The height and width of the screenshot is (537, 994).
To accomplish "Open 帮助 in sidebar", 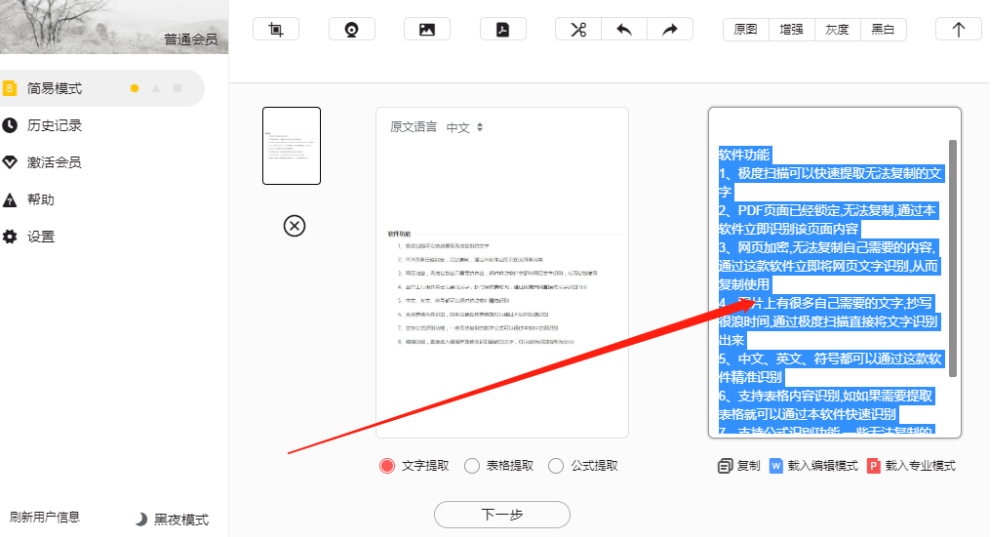I will tap(41, 200).
